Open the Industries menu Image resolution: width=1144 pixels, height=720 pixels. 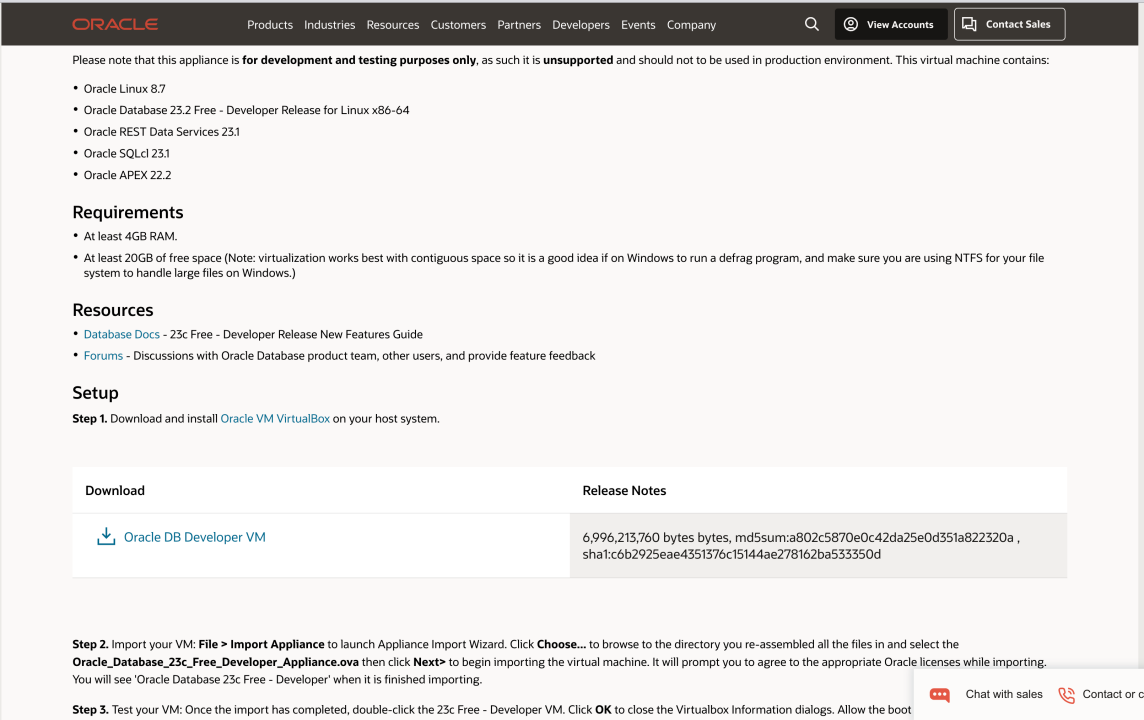tap(330, 25)
